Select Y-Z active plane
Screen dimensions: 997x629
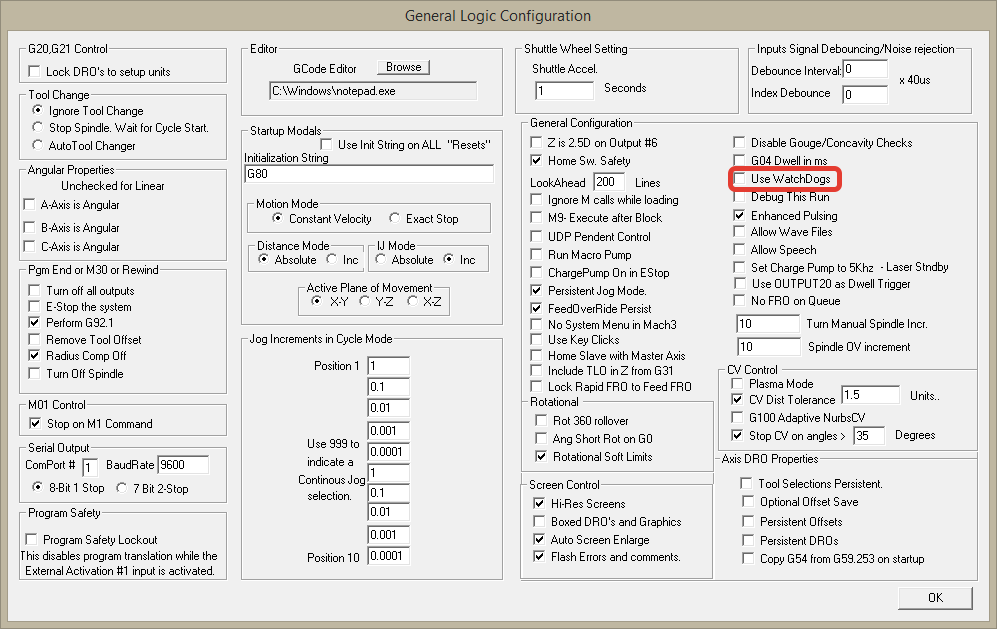(364, 301)
